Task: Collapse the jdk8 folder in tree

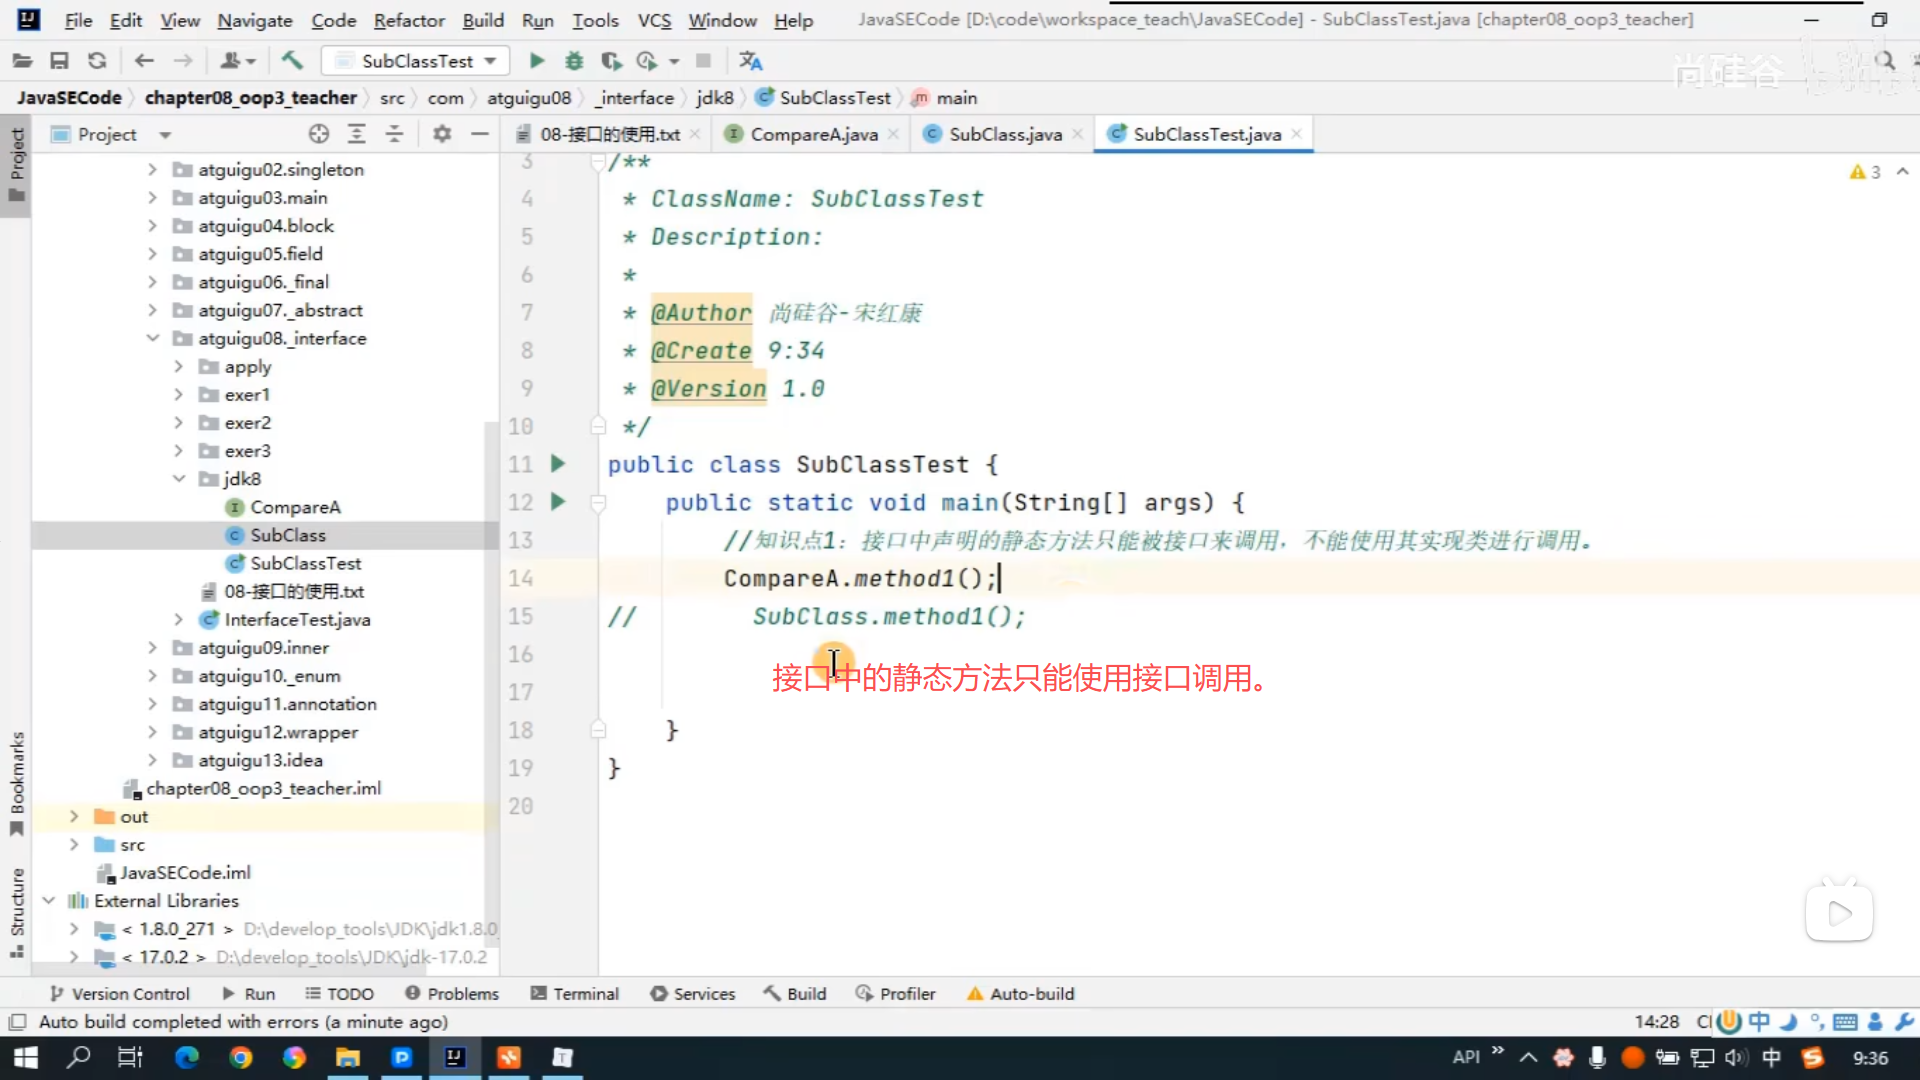Action: [179, 479]
